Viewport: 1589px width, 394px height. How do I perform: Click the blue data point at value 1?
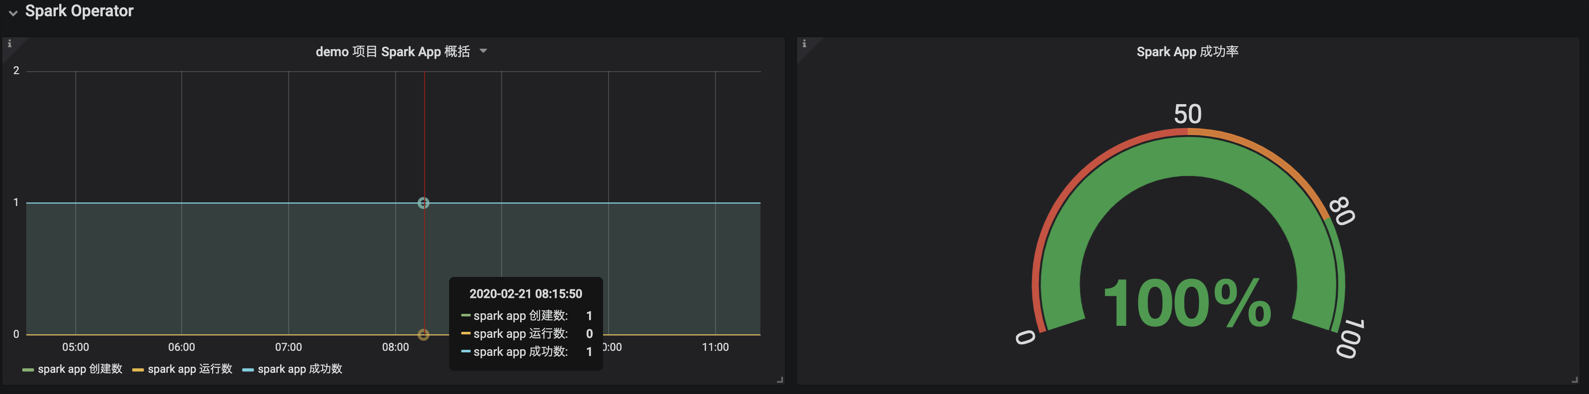423,203
